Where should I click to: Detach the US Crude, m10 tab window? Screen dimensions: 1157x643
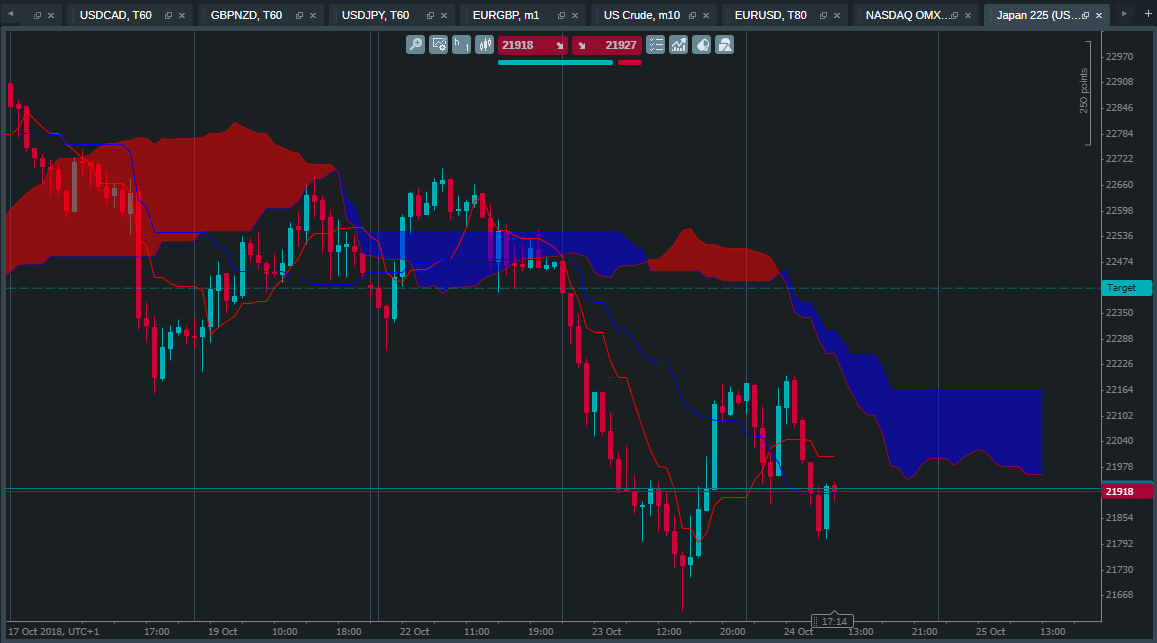coord(692,16)
